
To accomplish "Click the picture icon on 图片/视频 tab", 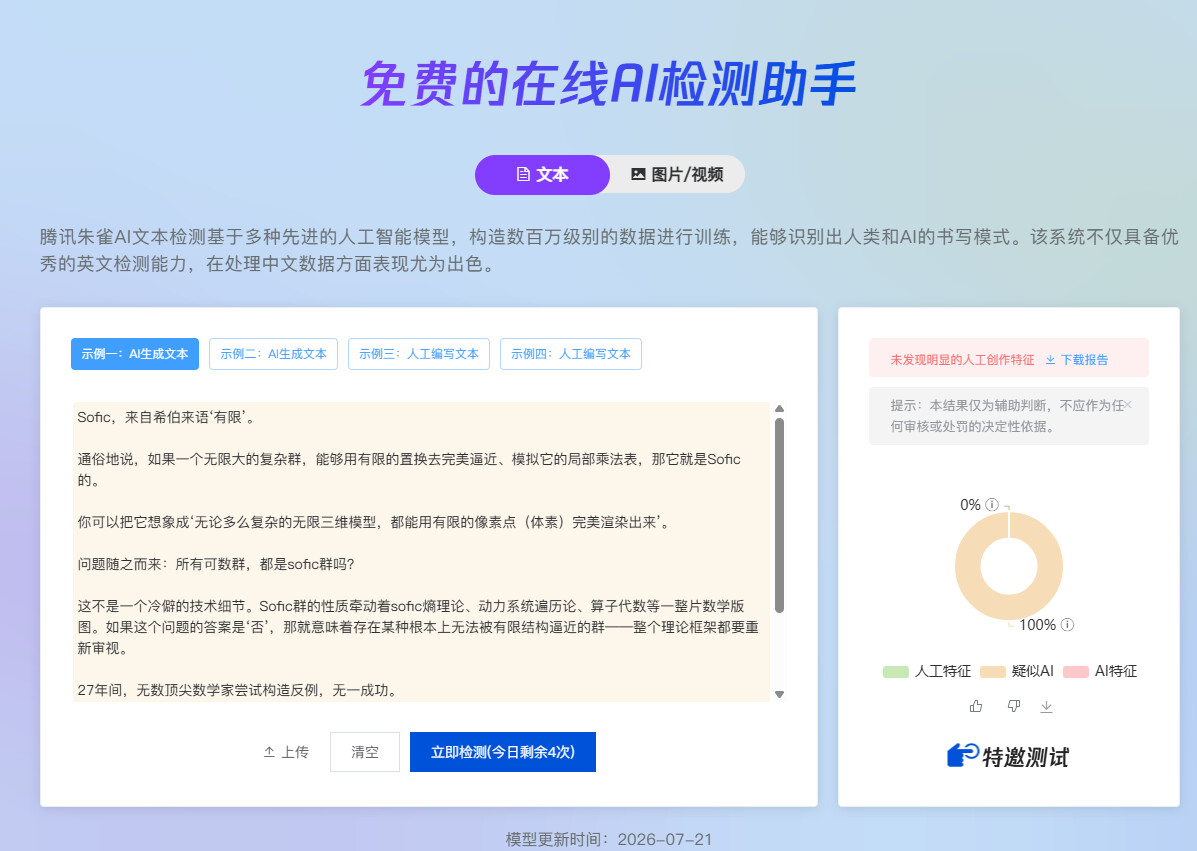I will (x=638, y=175).
